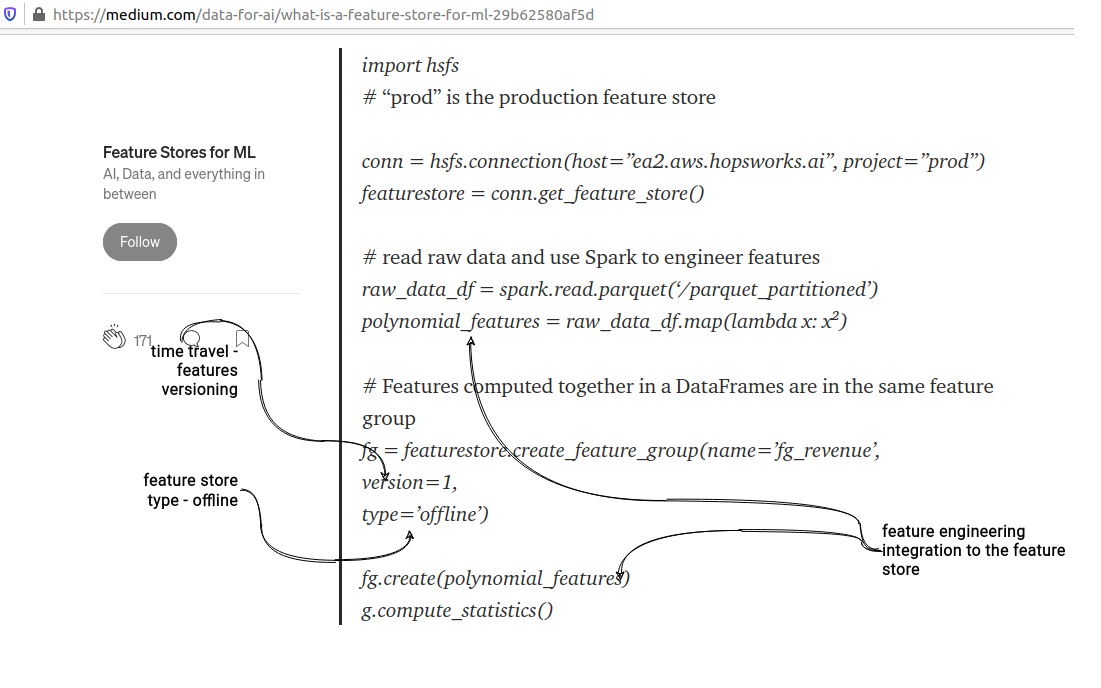
Task: Click the tracking protection shield icon
Action: point(10,14)
